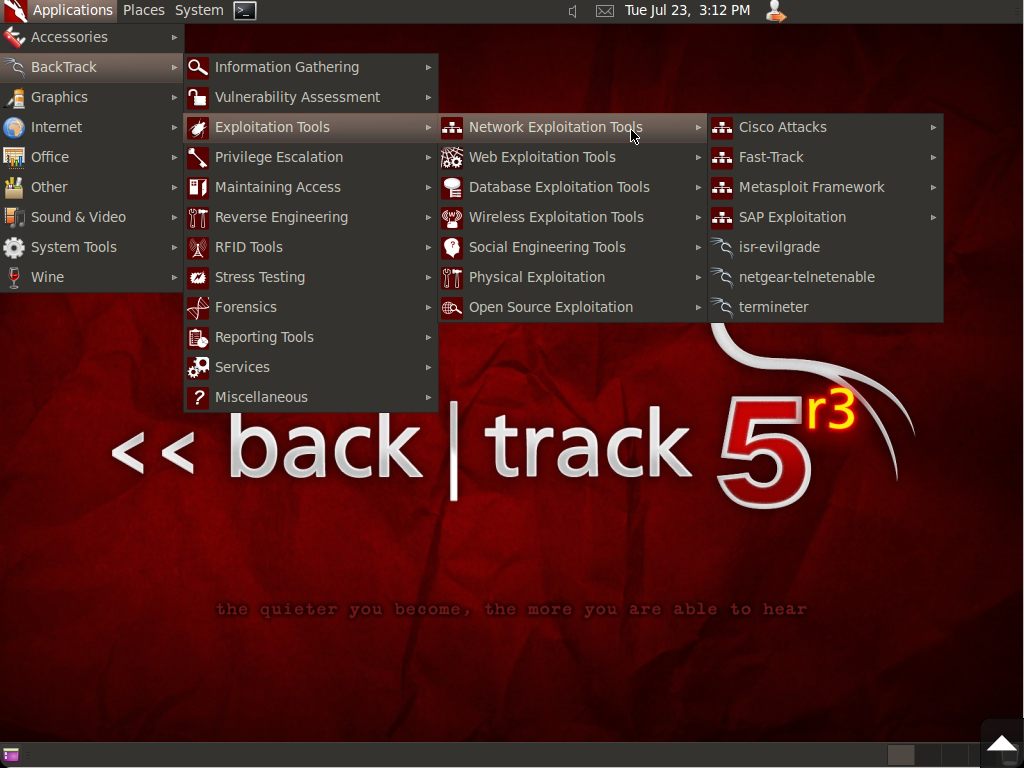Click the Open Source Exploitation icon
This screenshot has width=1024, height=768.
[452, 308]
